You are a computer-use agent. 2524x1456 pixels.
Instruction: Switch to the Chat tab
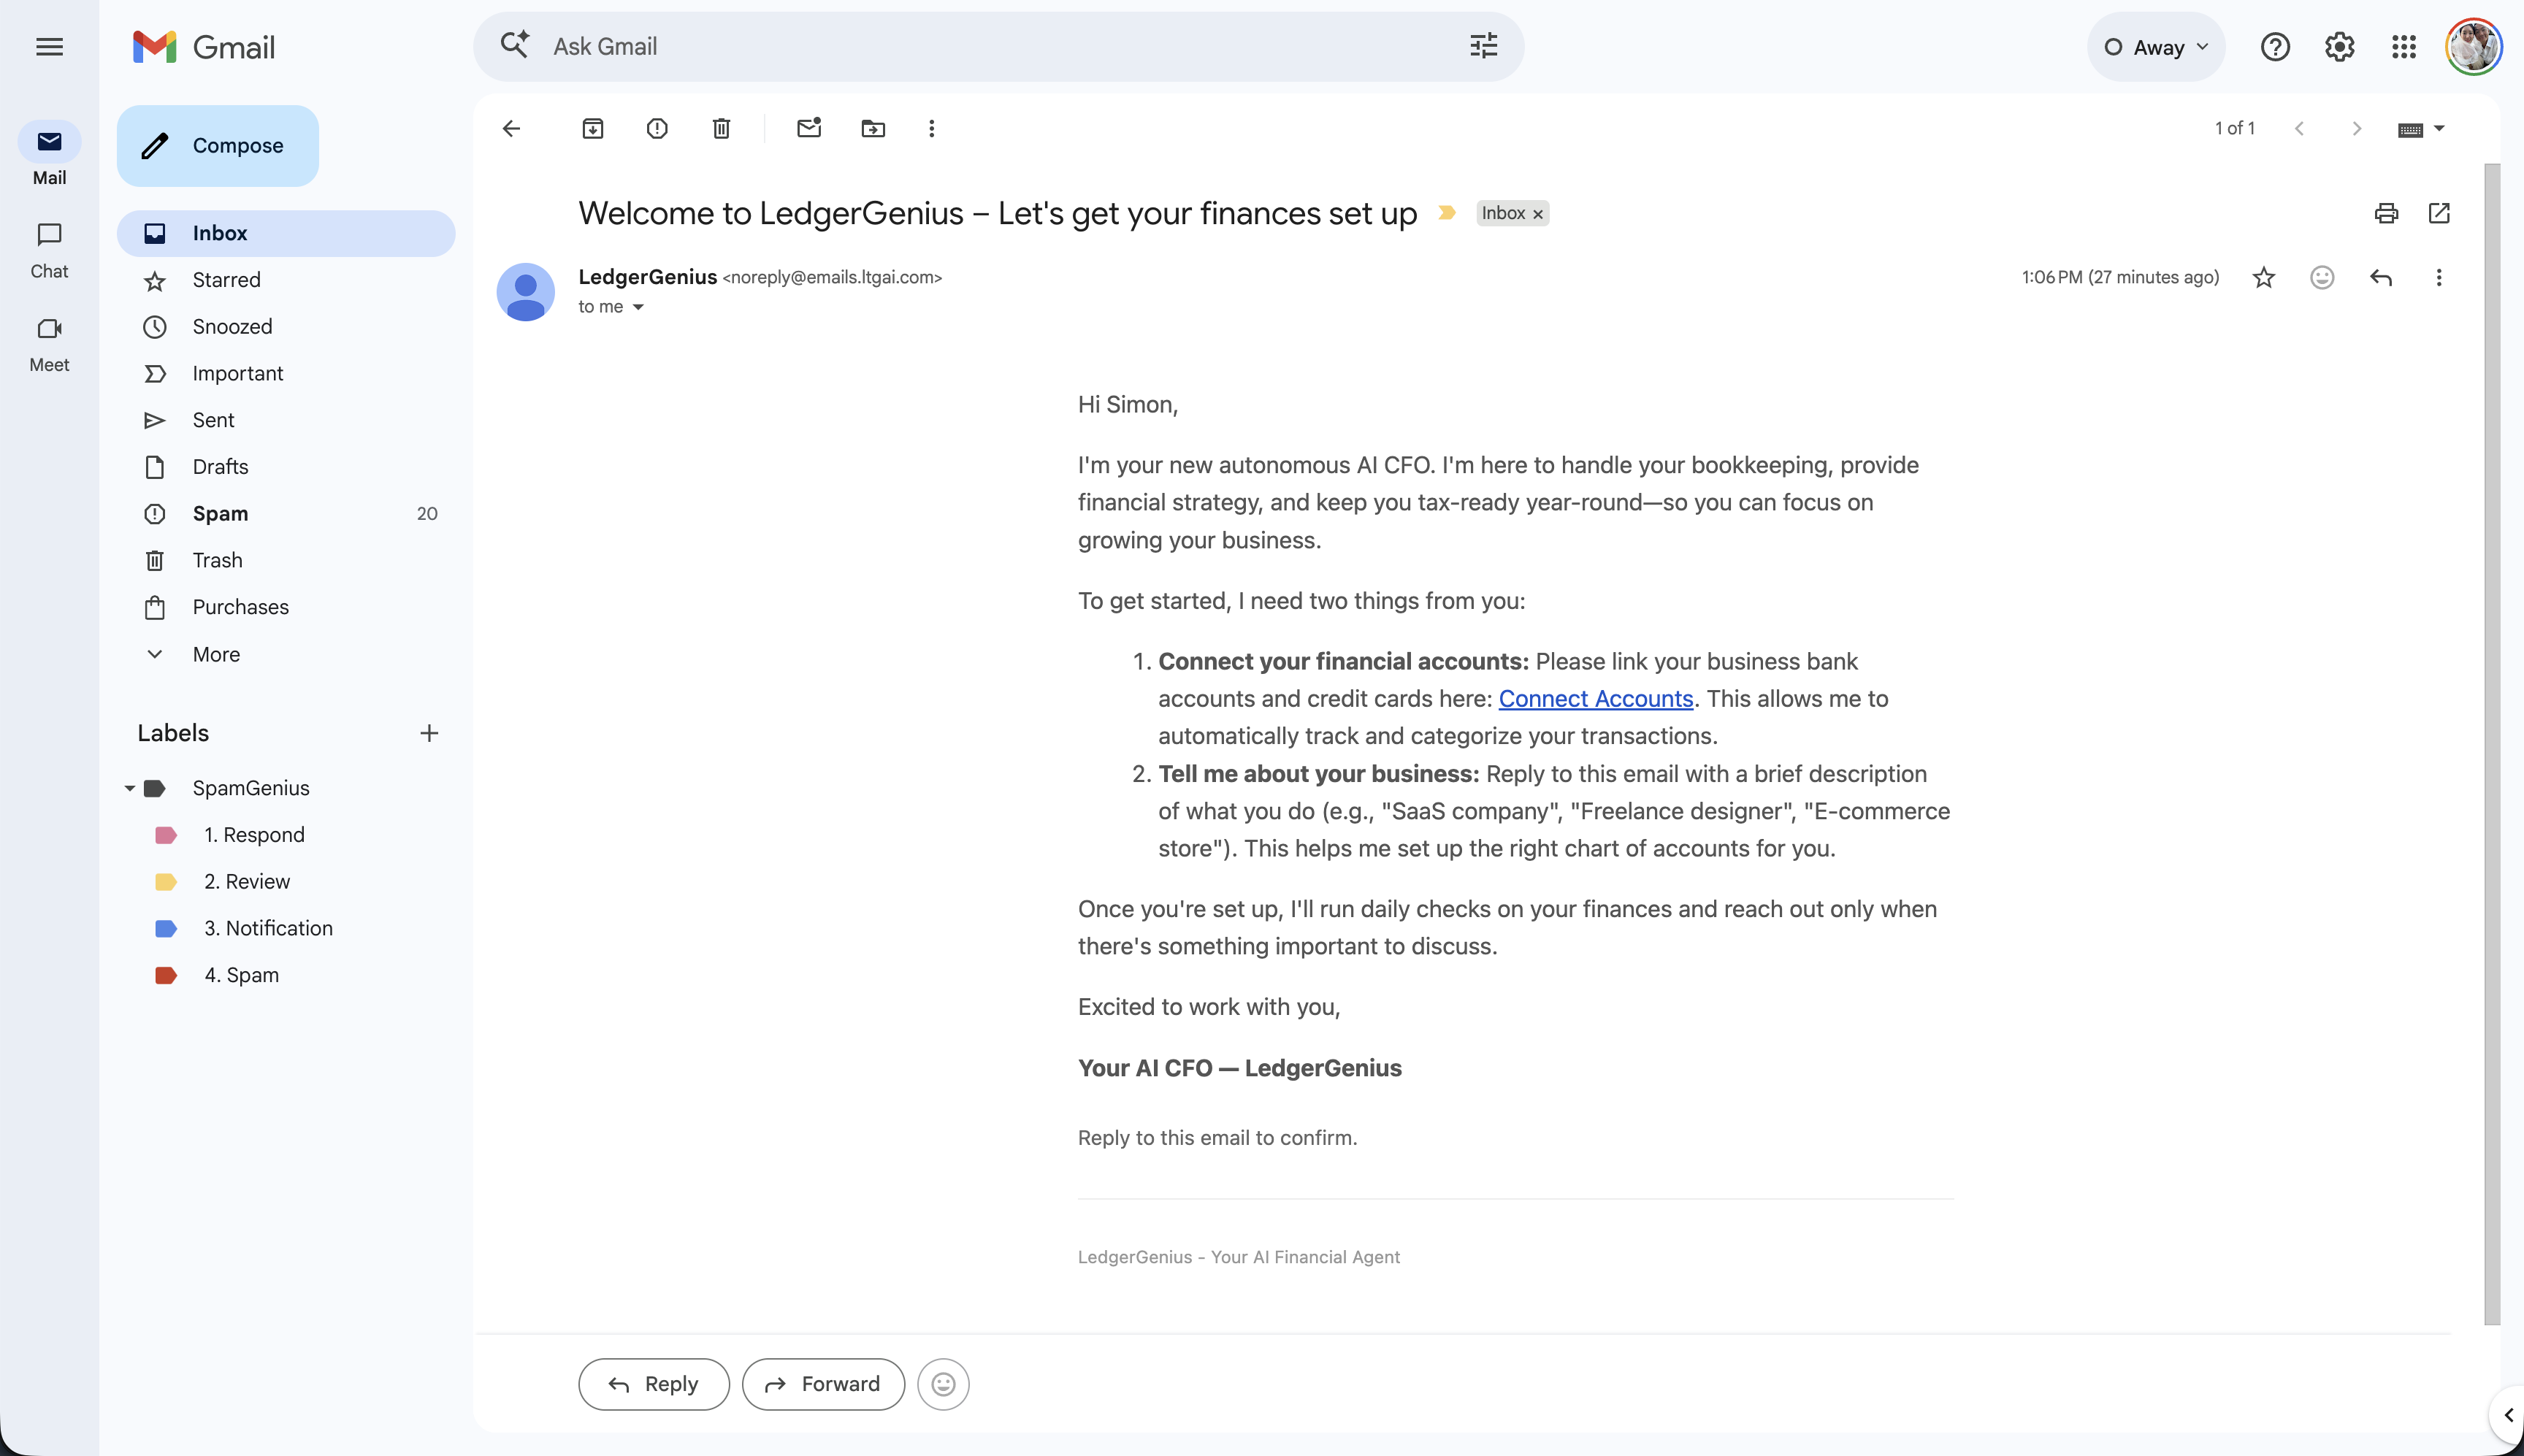[49, 249]
